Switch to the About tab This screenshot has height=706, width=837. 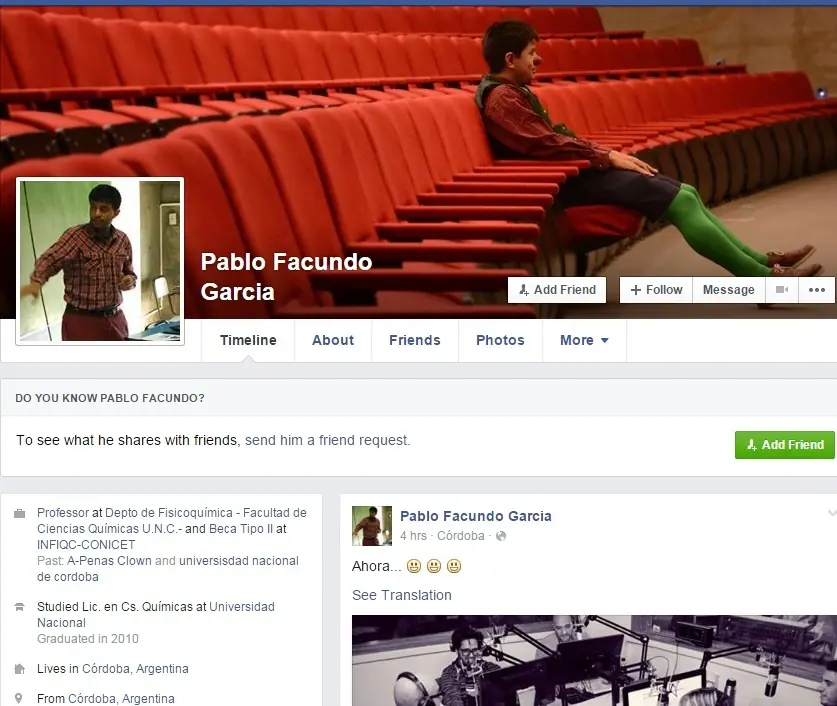click(333, 340)
